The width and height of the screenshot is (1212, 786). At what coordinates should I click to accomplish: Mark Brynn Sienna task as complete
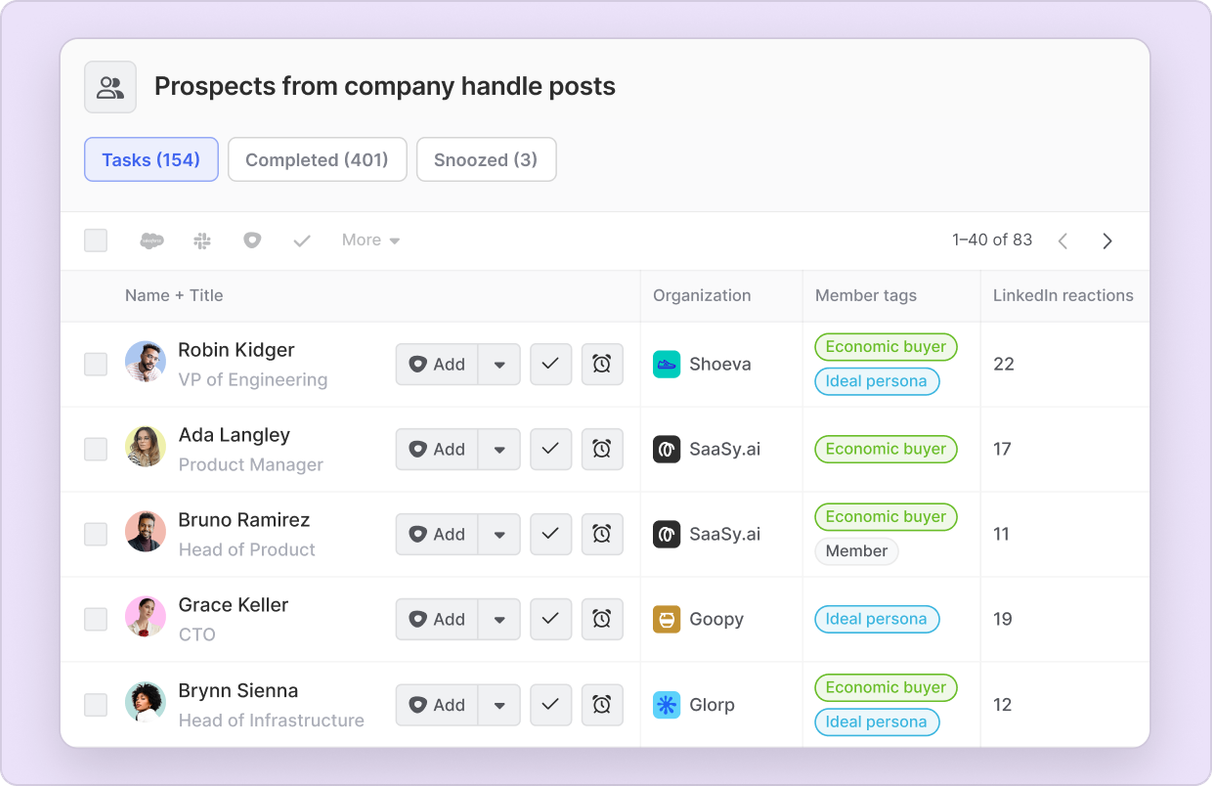click(x=550, y=705)
